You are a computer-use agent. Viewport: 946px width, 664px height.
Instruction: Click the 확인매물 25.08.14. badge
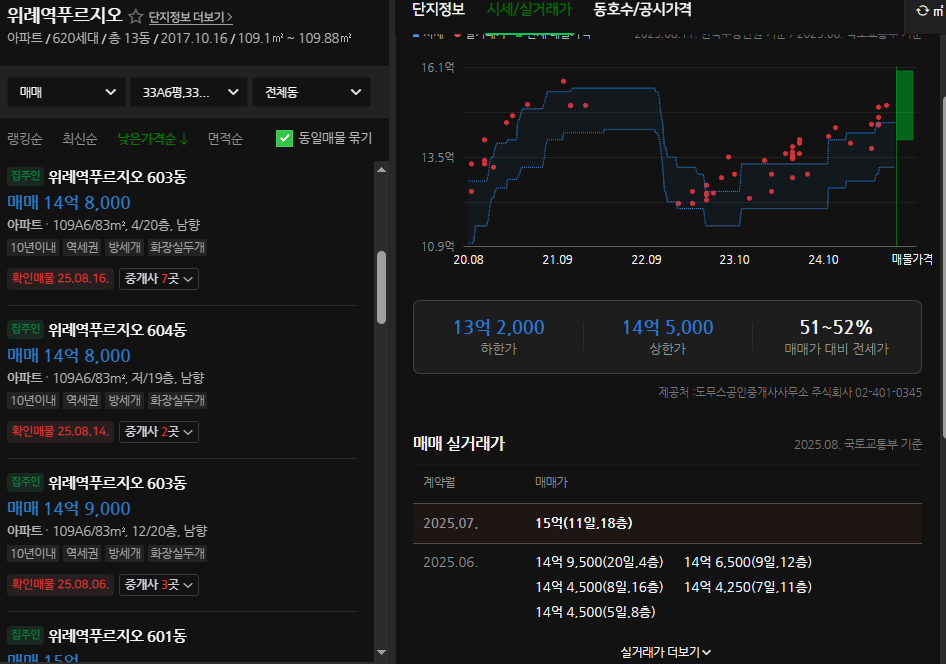click(60, 432)
